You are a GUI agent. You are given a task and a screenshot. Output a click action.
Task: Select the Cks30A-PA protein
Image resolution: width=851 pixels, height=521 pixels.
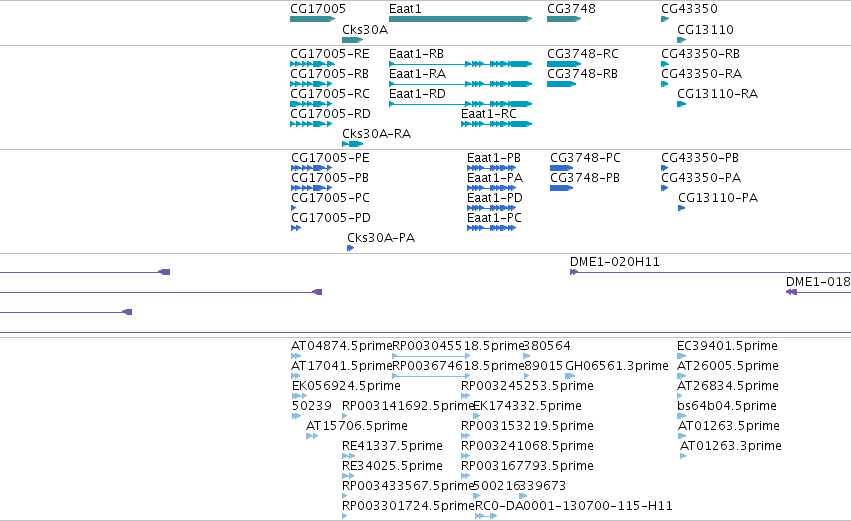coord(351,248)
